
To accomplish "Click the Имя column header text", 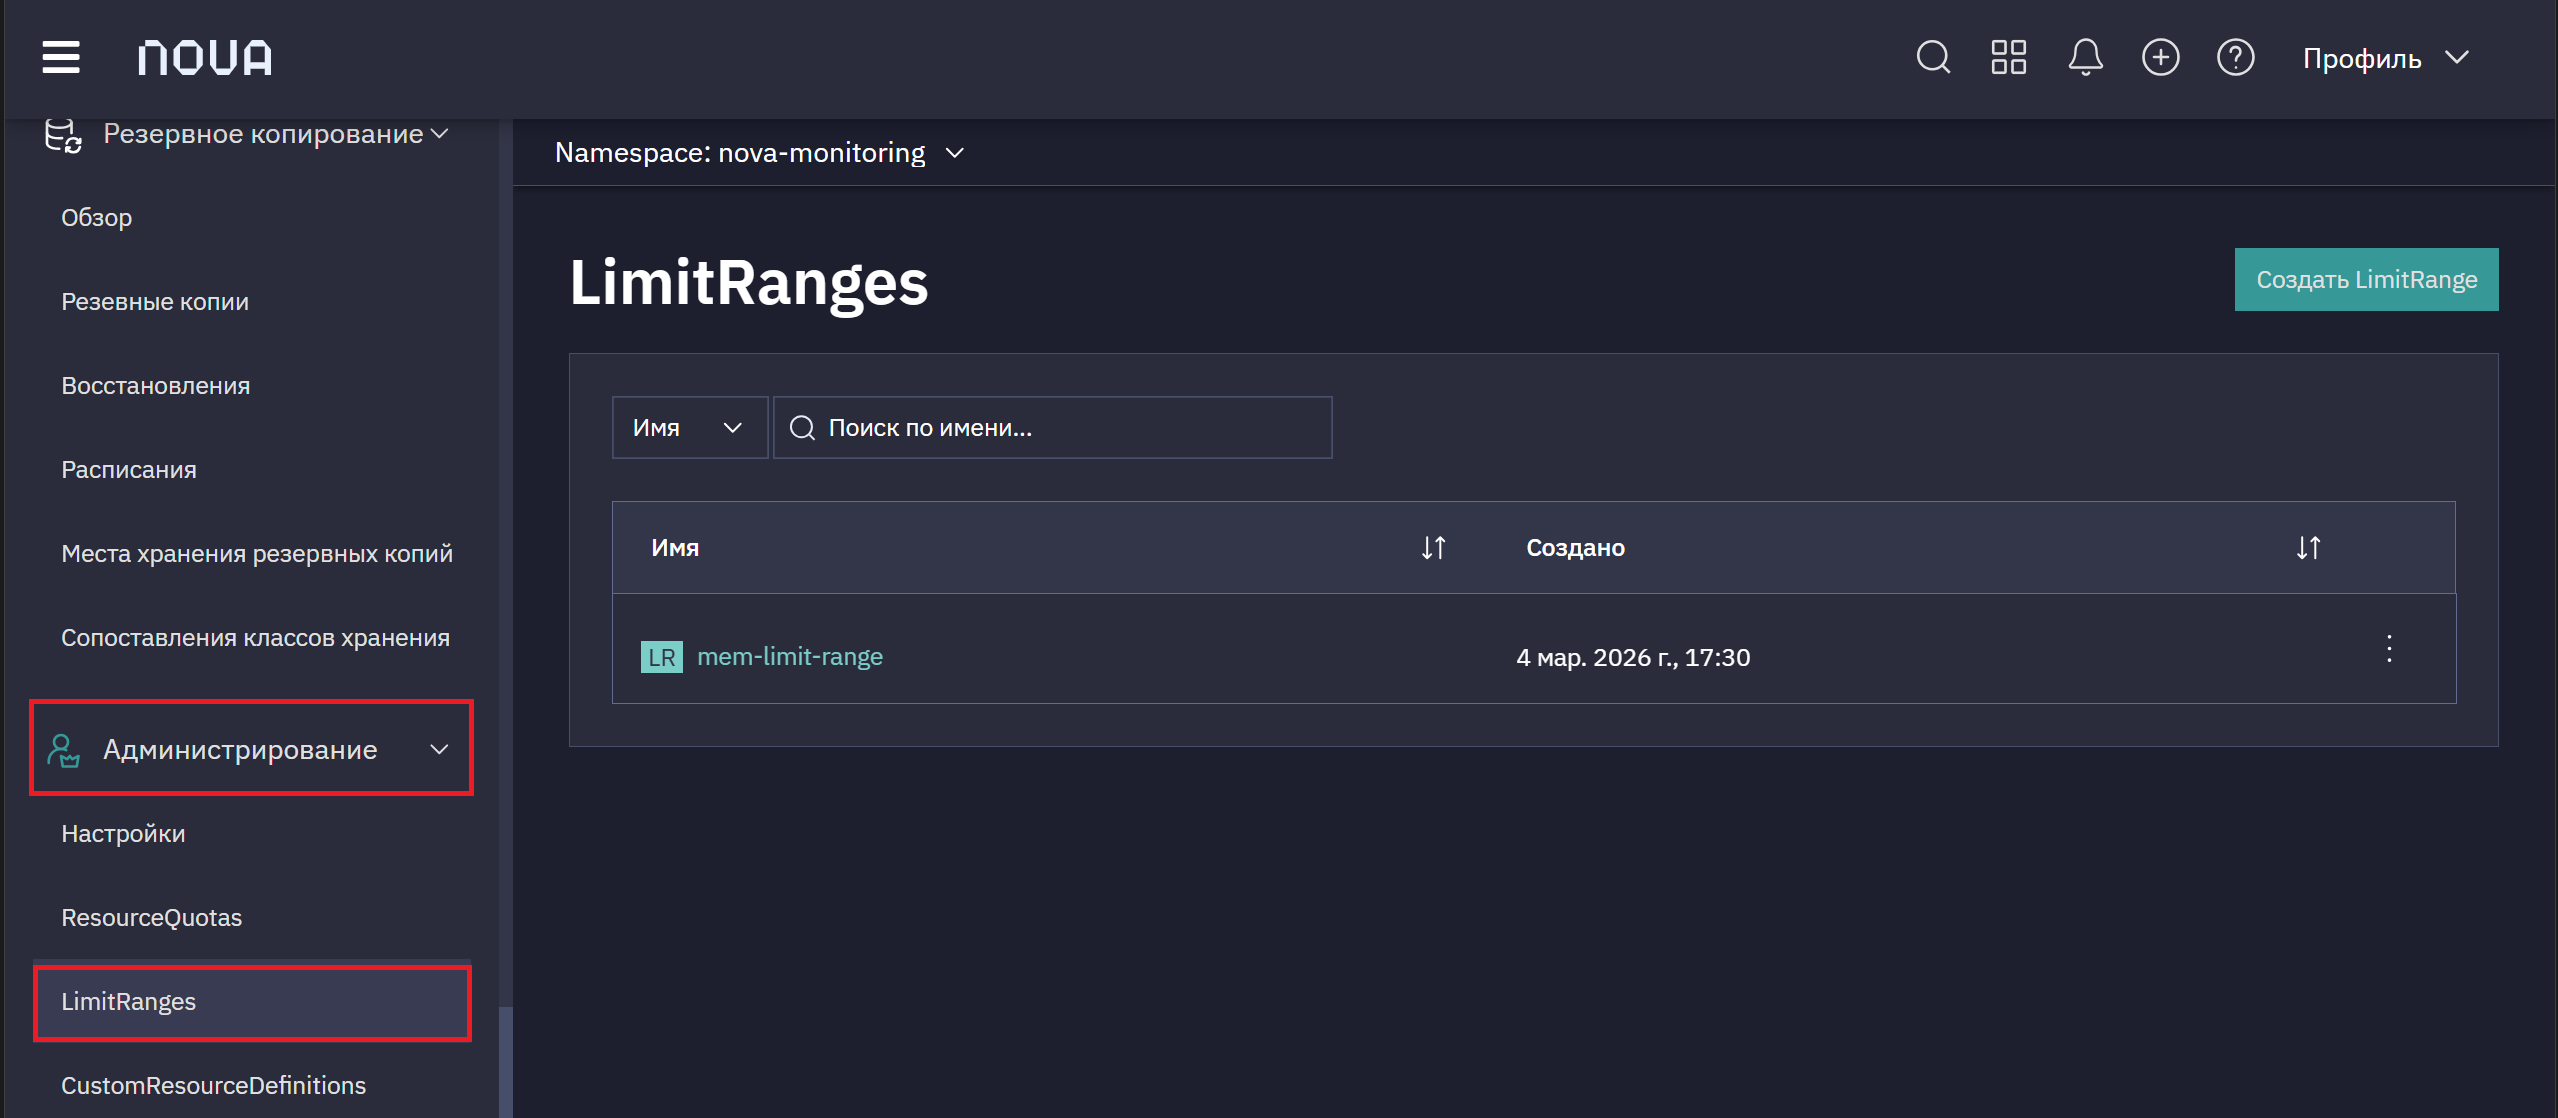I will click(x=675, y=548).
